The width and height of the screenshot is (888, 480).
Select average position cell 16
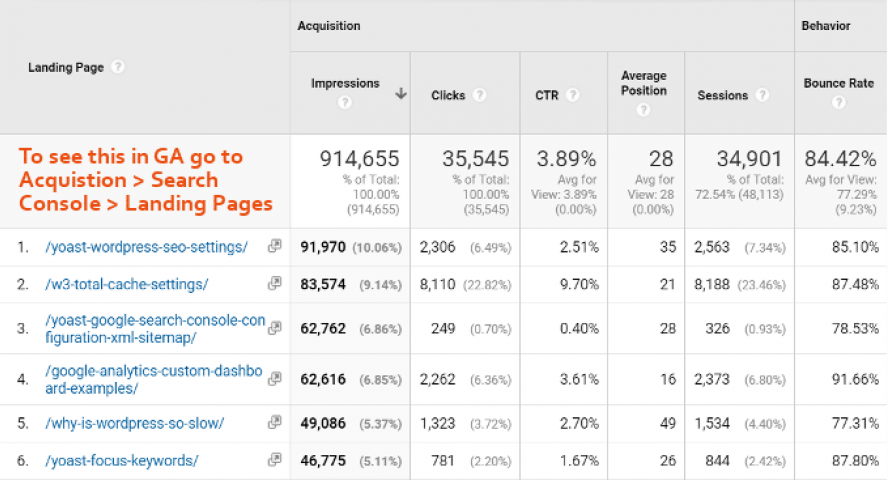668,380
